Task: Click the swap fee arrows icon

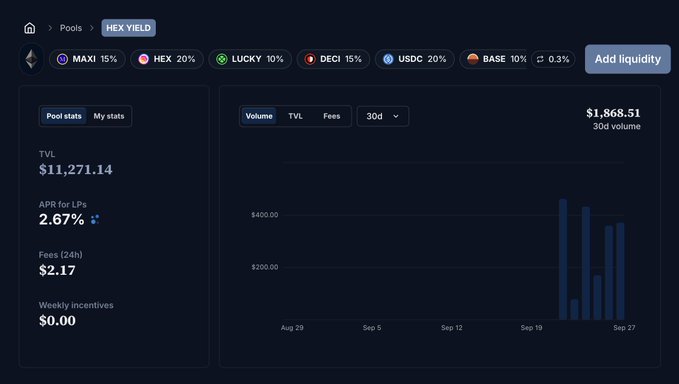Action: 540,59
